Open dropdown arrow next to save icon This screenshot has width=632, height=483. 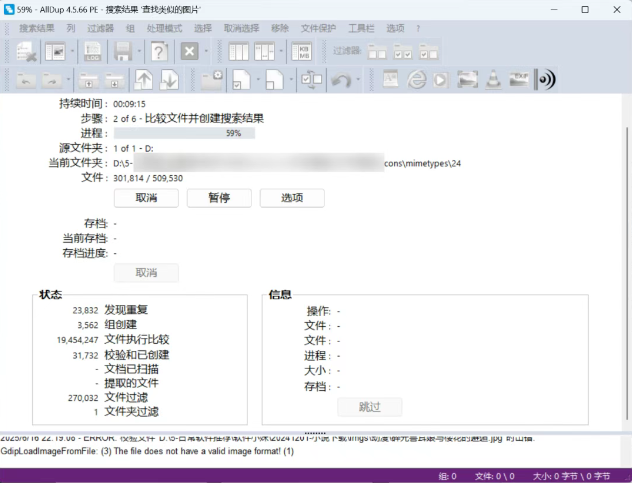click(139, 51)
